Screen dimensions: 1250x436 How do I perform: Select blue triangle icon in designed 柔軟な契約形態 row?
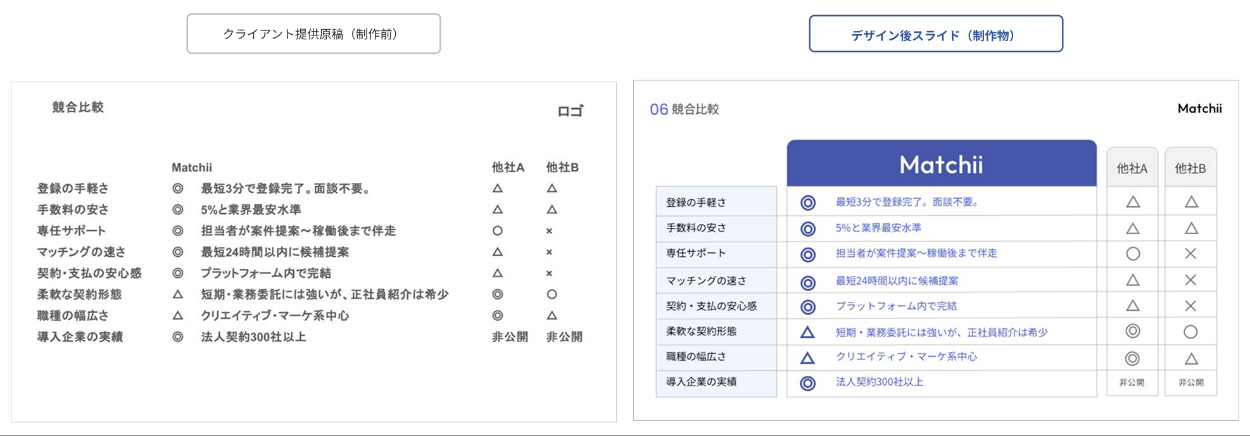pyautogui.click(x=808, y=332)
